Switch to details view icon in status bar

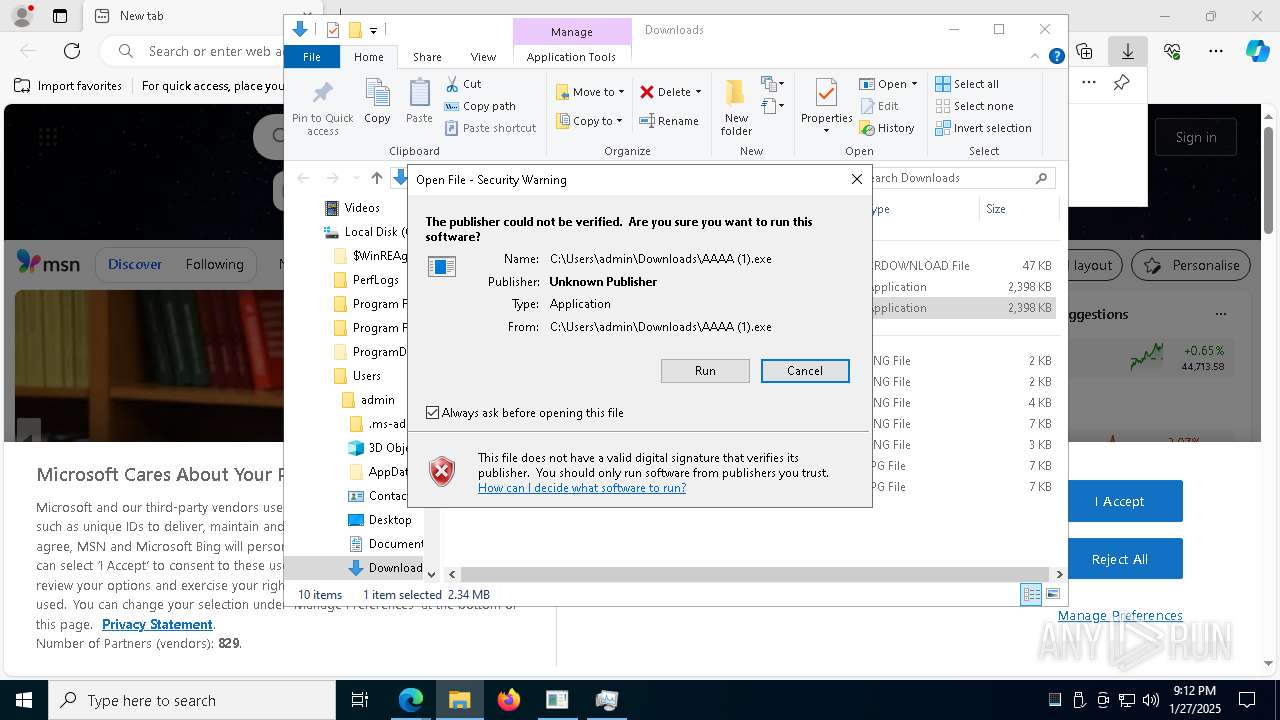pos(1031,594)
